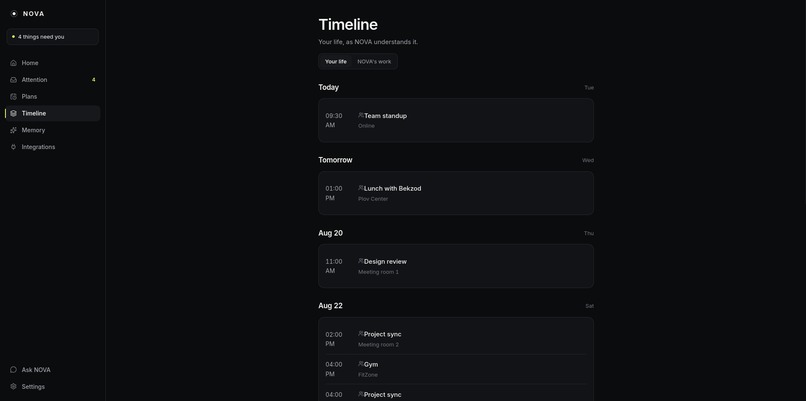Open Settings in the sidebar
The height and width of the screenshot is (401, 806).
(x=52, y=387)
